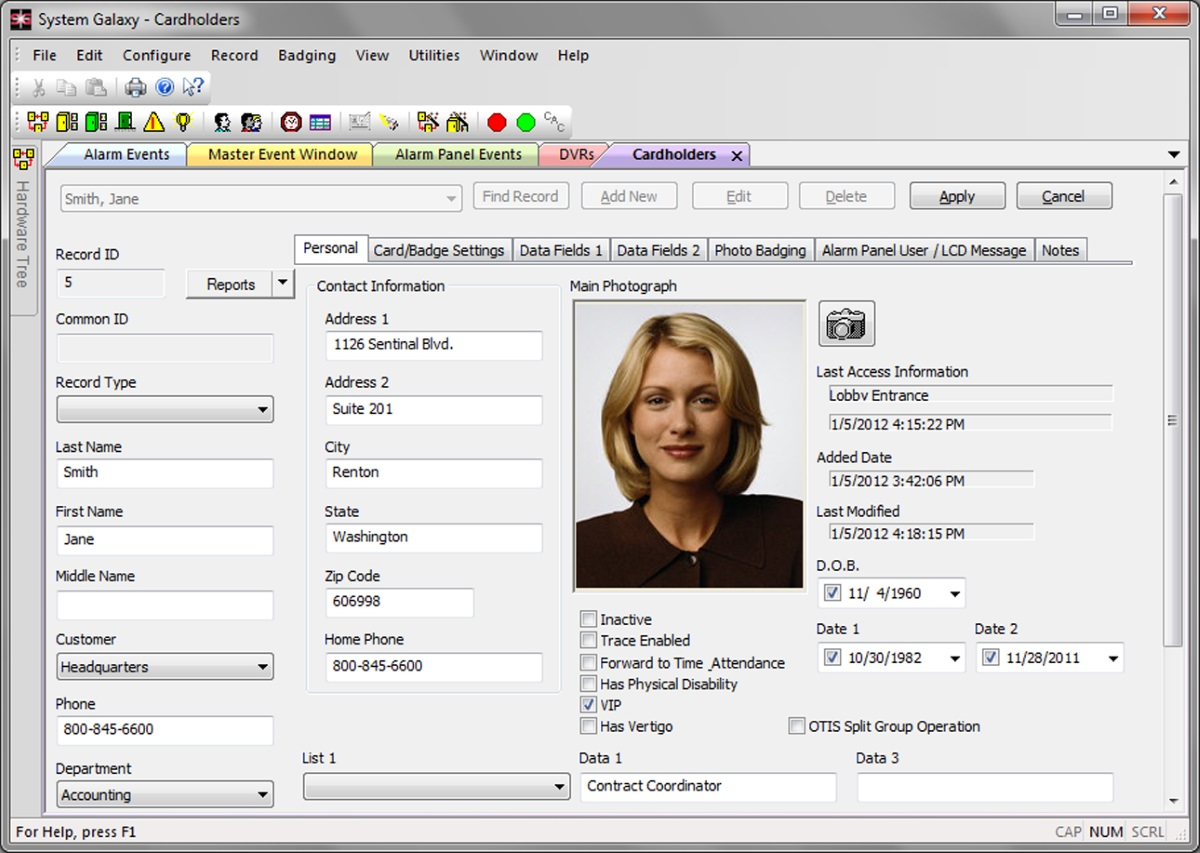Expand the Customer dropdown showing Headquarters
This screenshot has width=1200, height=853.
coord(165,667)
